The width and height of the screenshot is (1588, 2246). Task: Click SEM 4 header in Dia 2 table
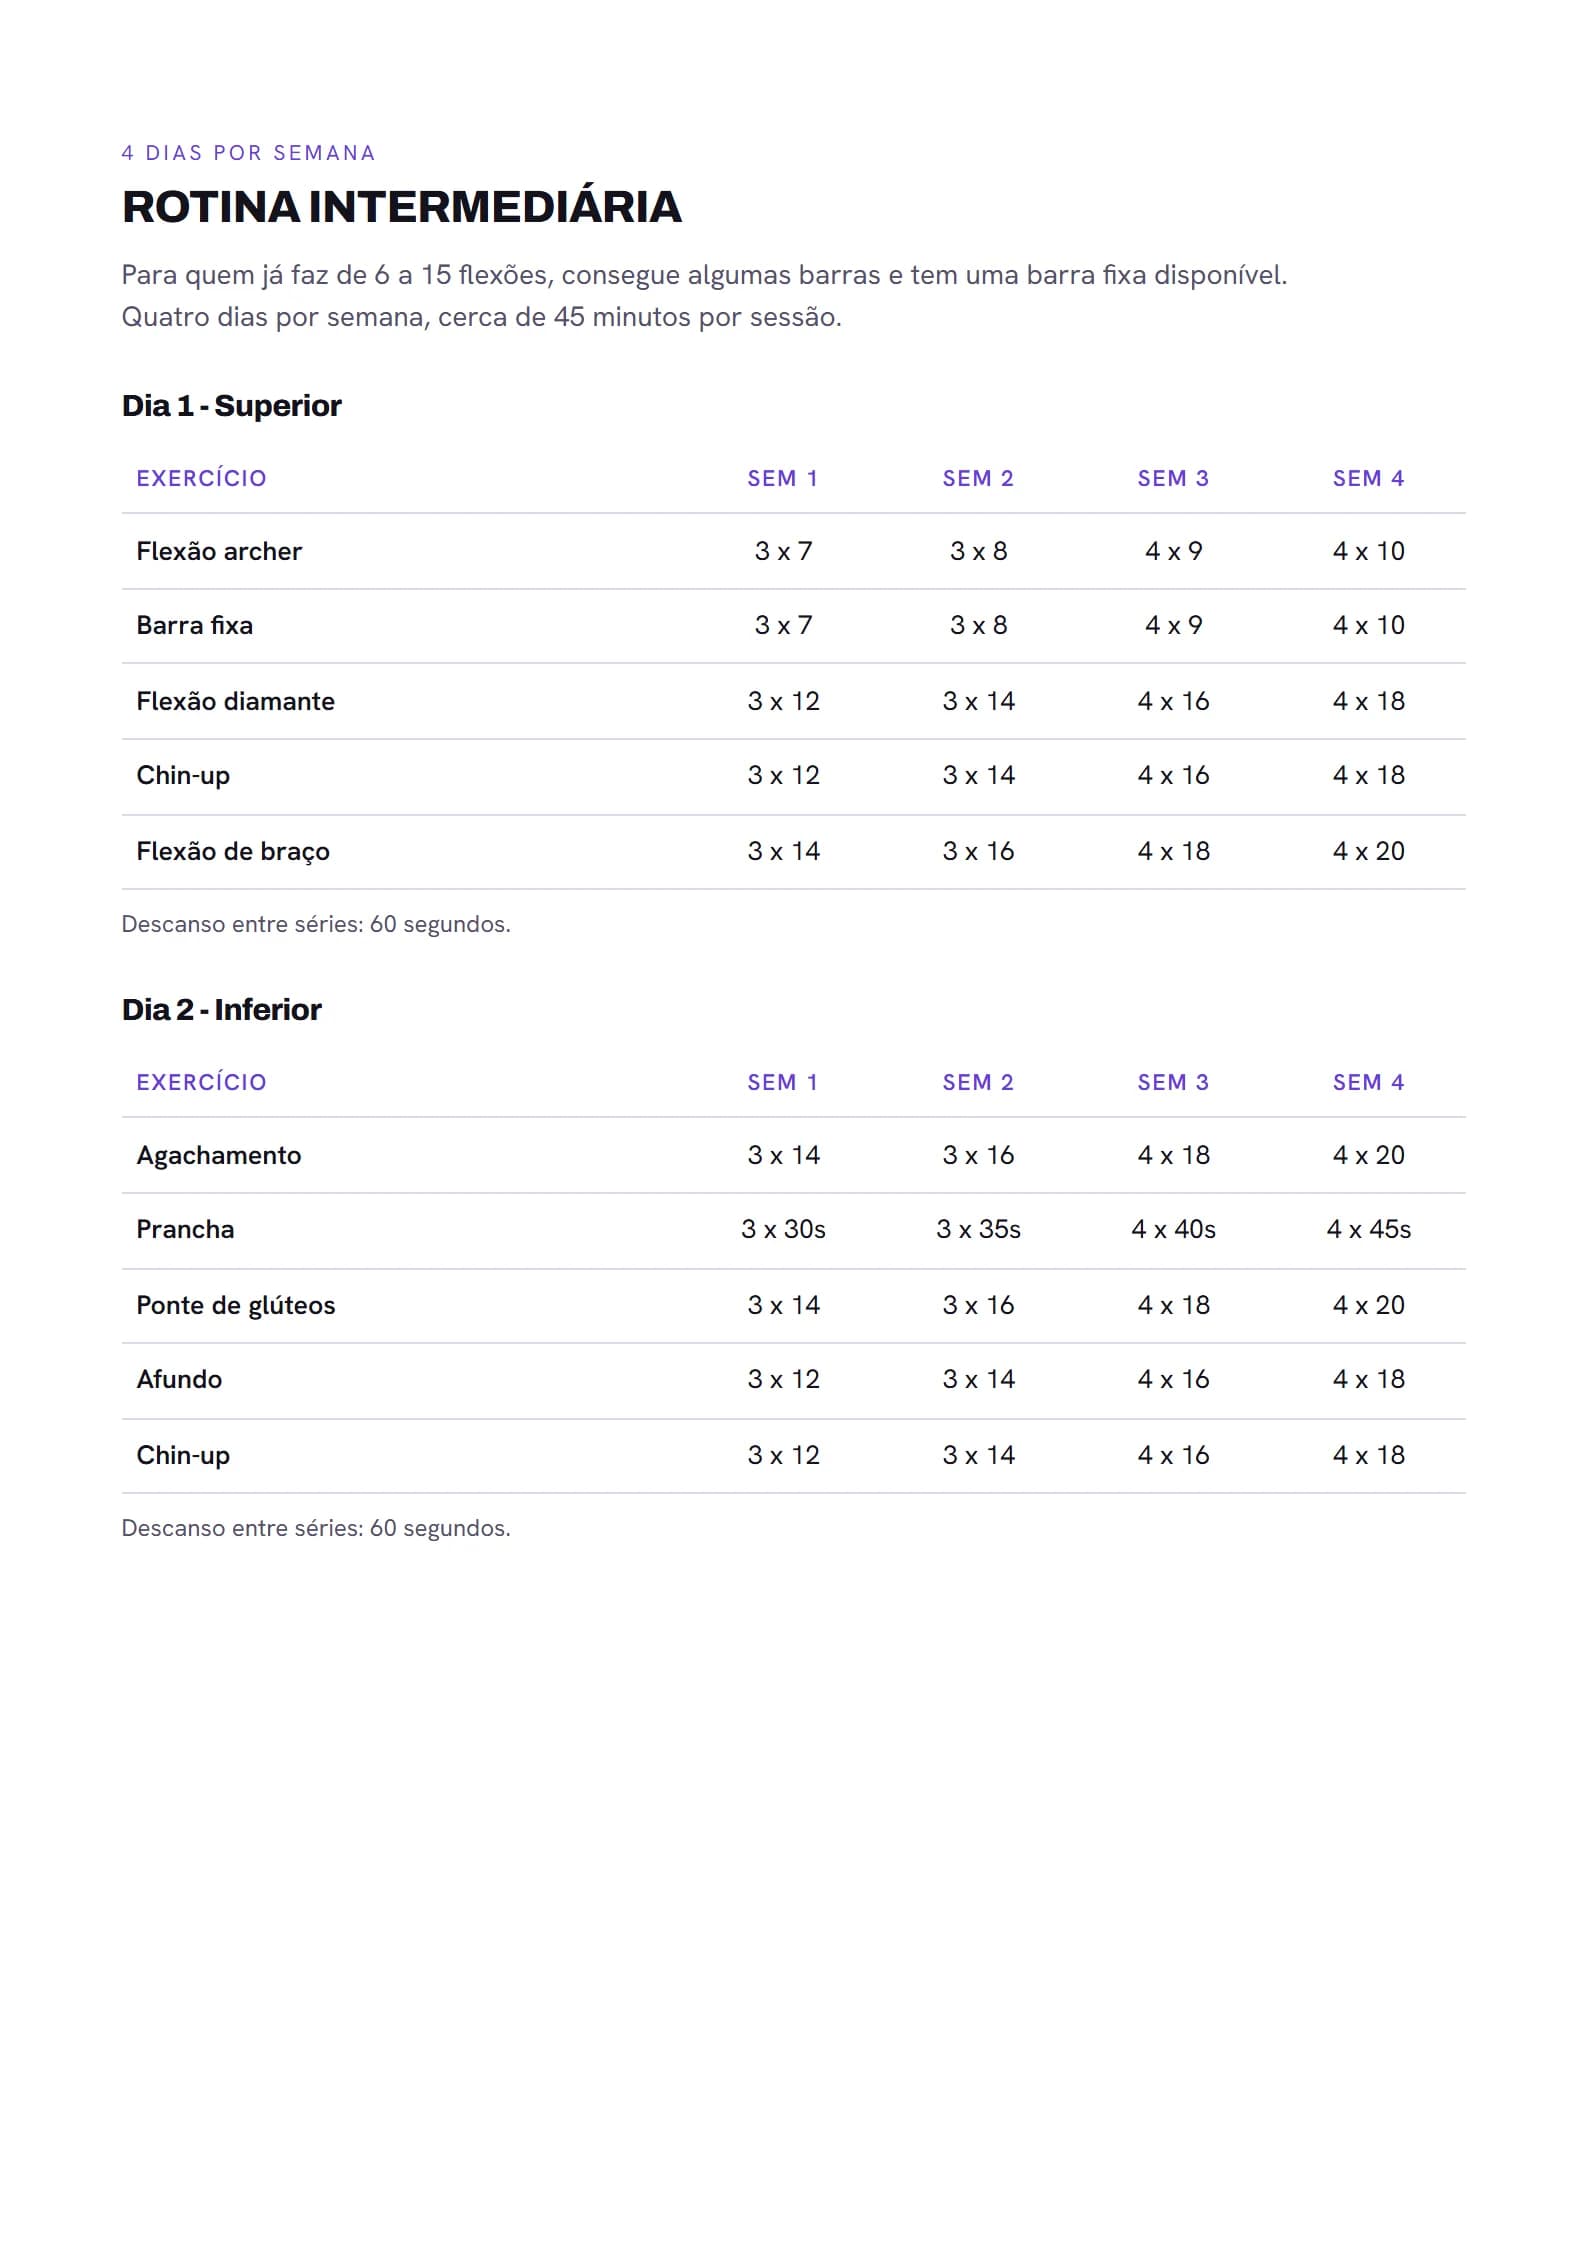pos(1368,1082)
